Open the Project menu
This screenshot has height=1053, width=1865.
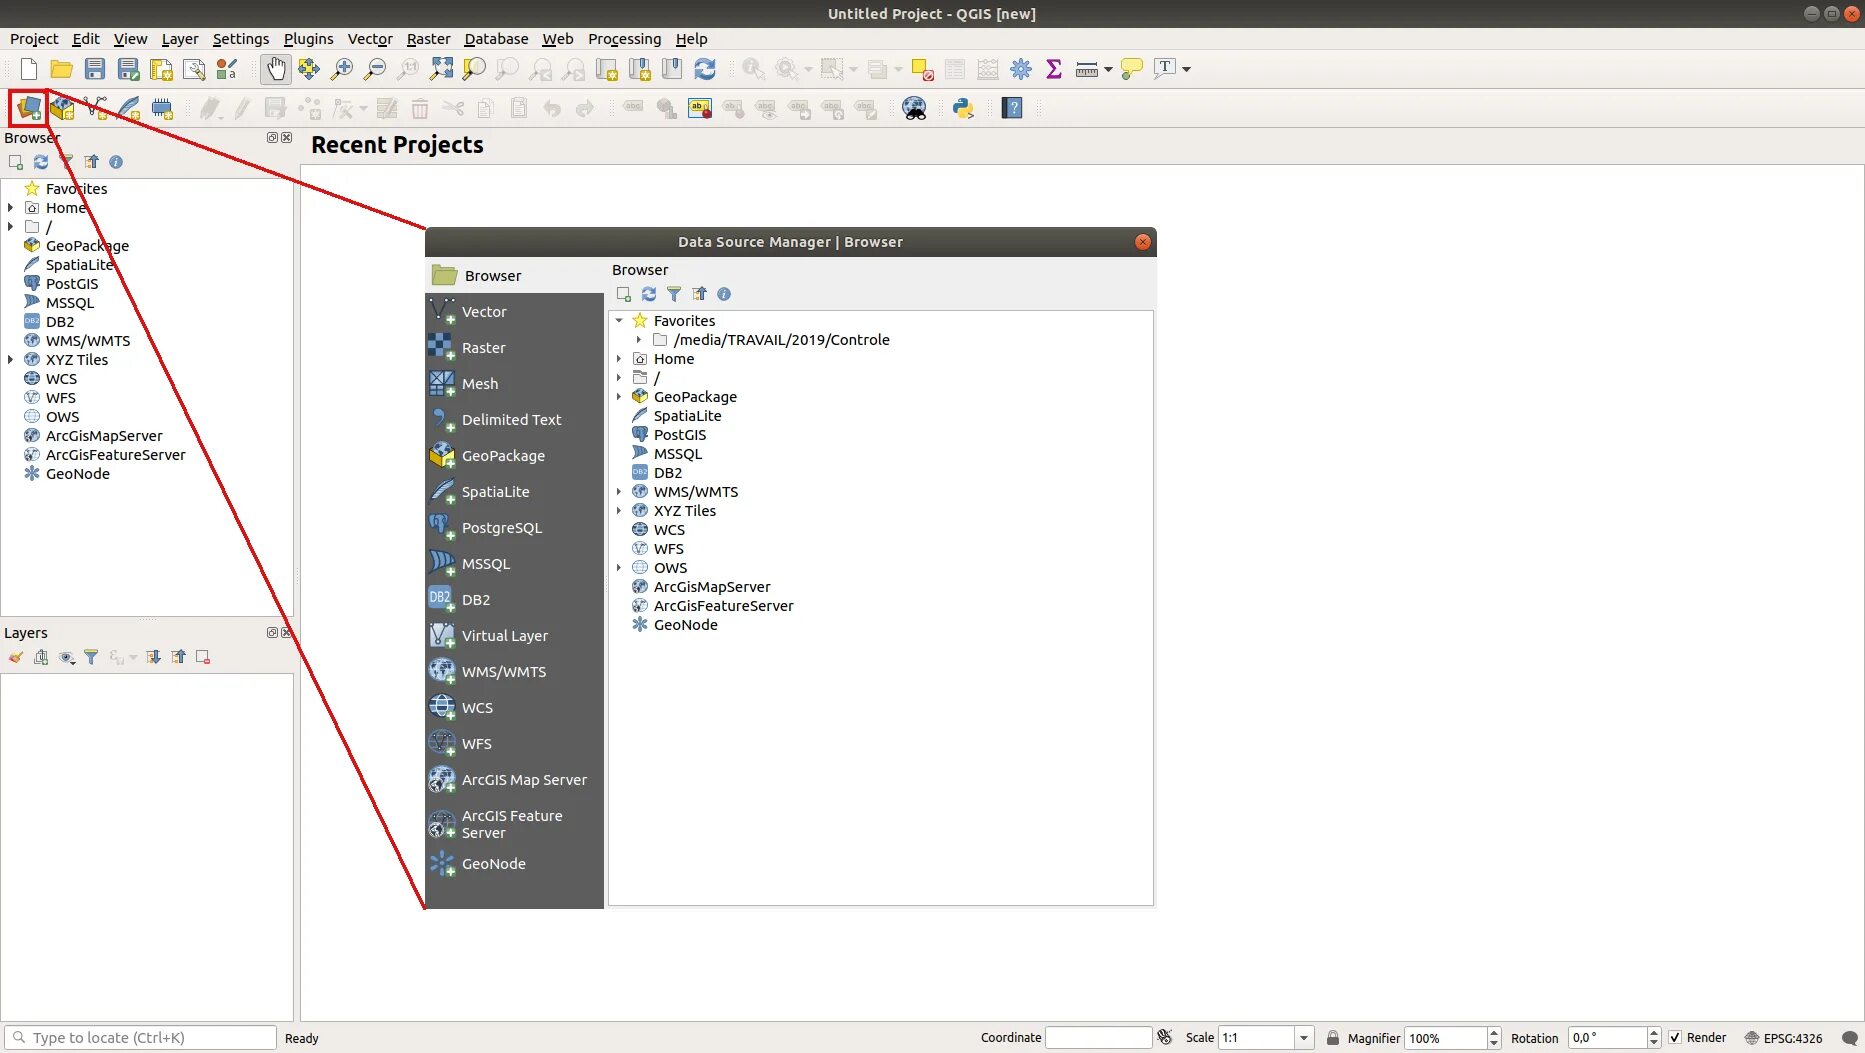pos(34,39)
